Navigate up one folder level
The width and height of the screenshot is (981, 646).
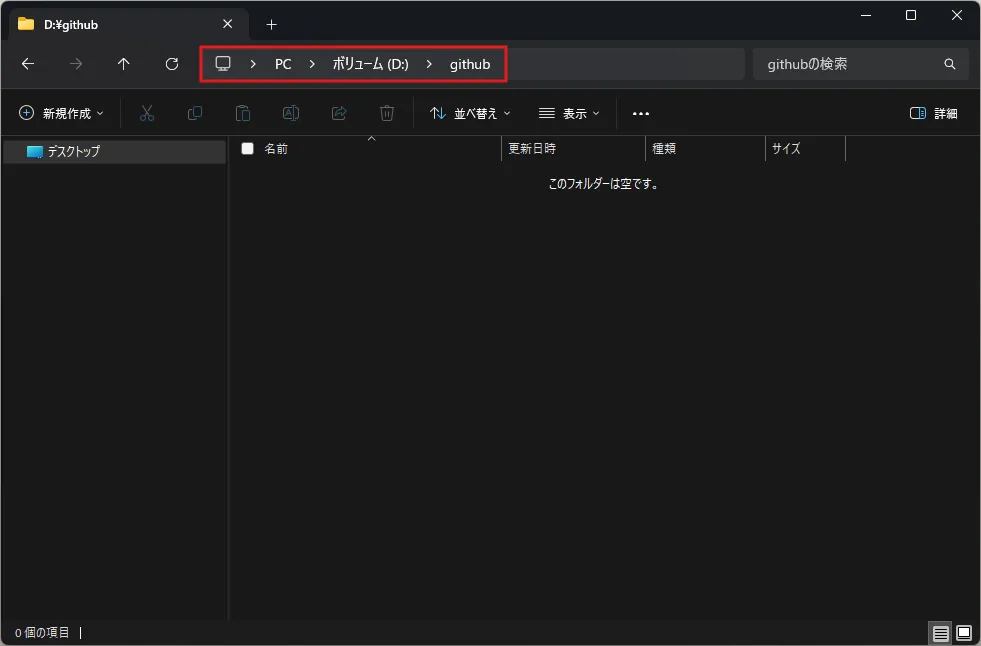[123, 64]
